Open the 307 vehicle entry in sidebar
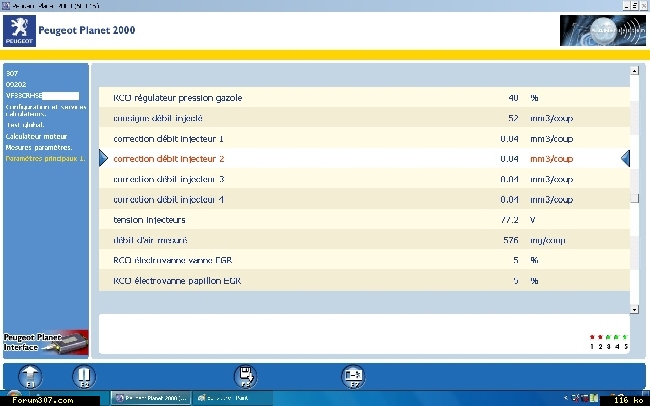The width and height of the screenshot is (650, 406). (12, 73)
